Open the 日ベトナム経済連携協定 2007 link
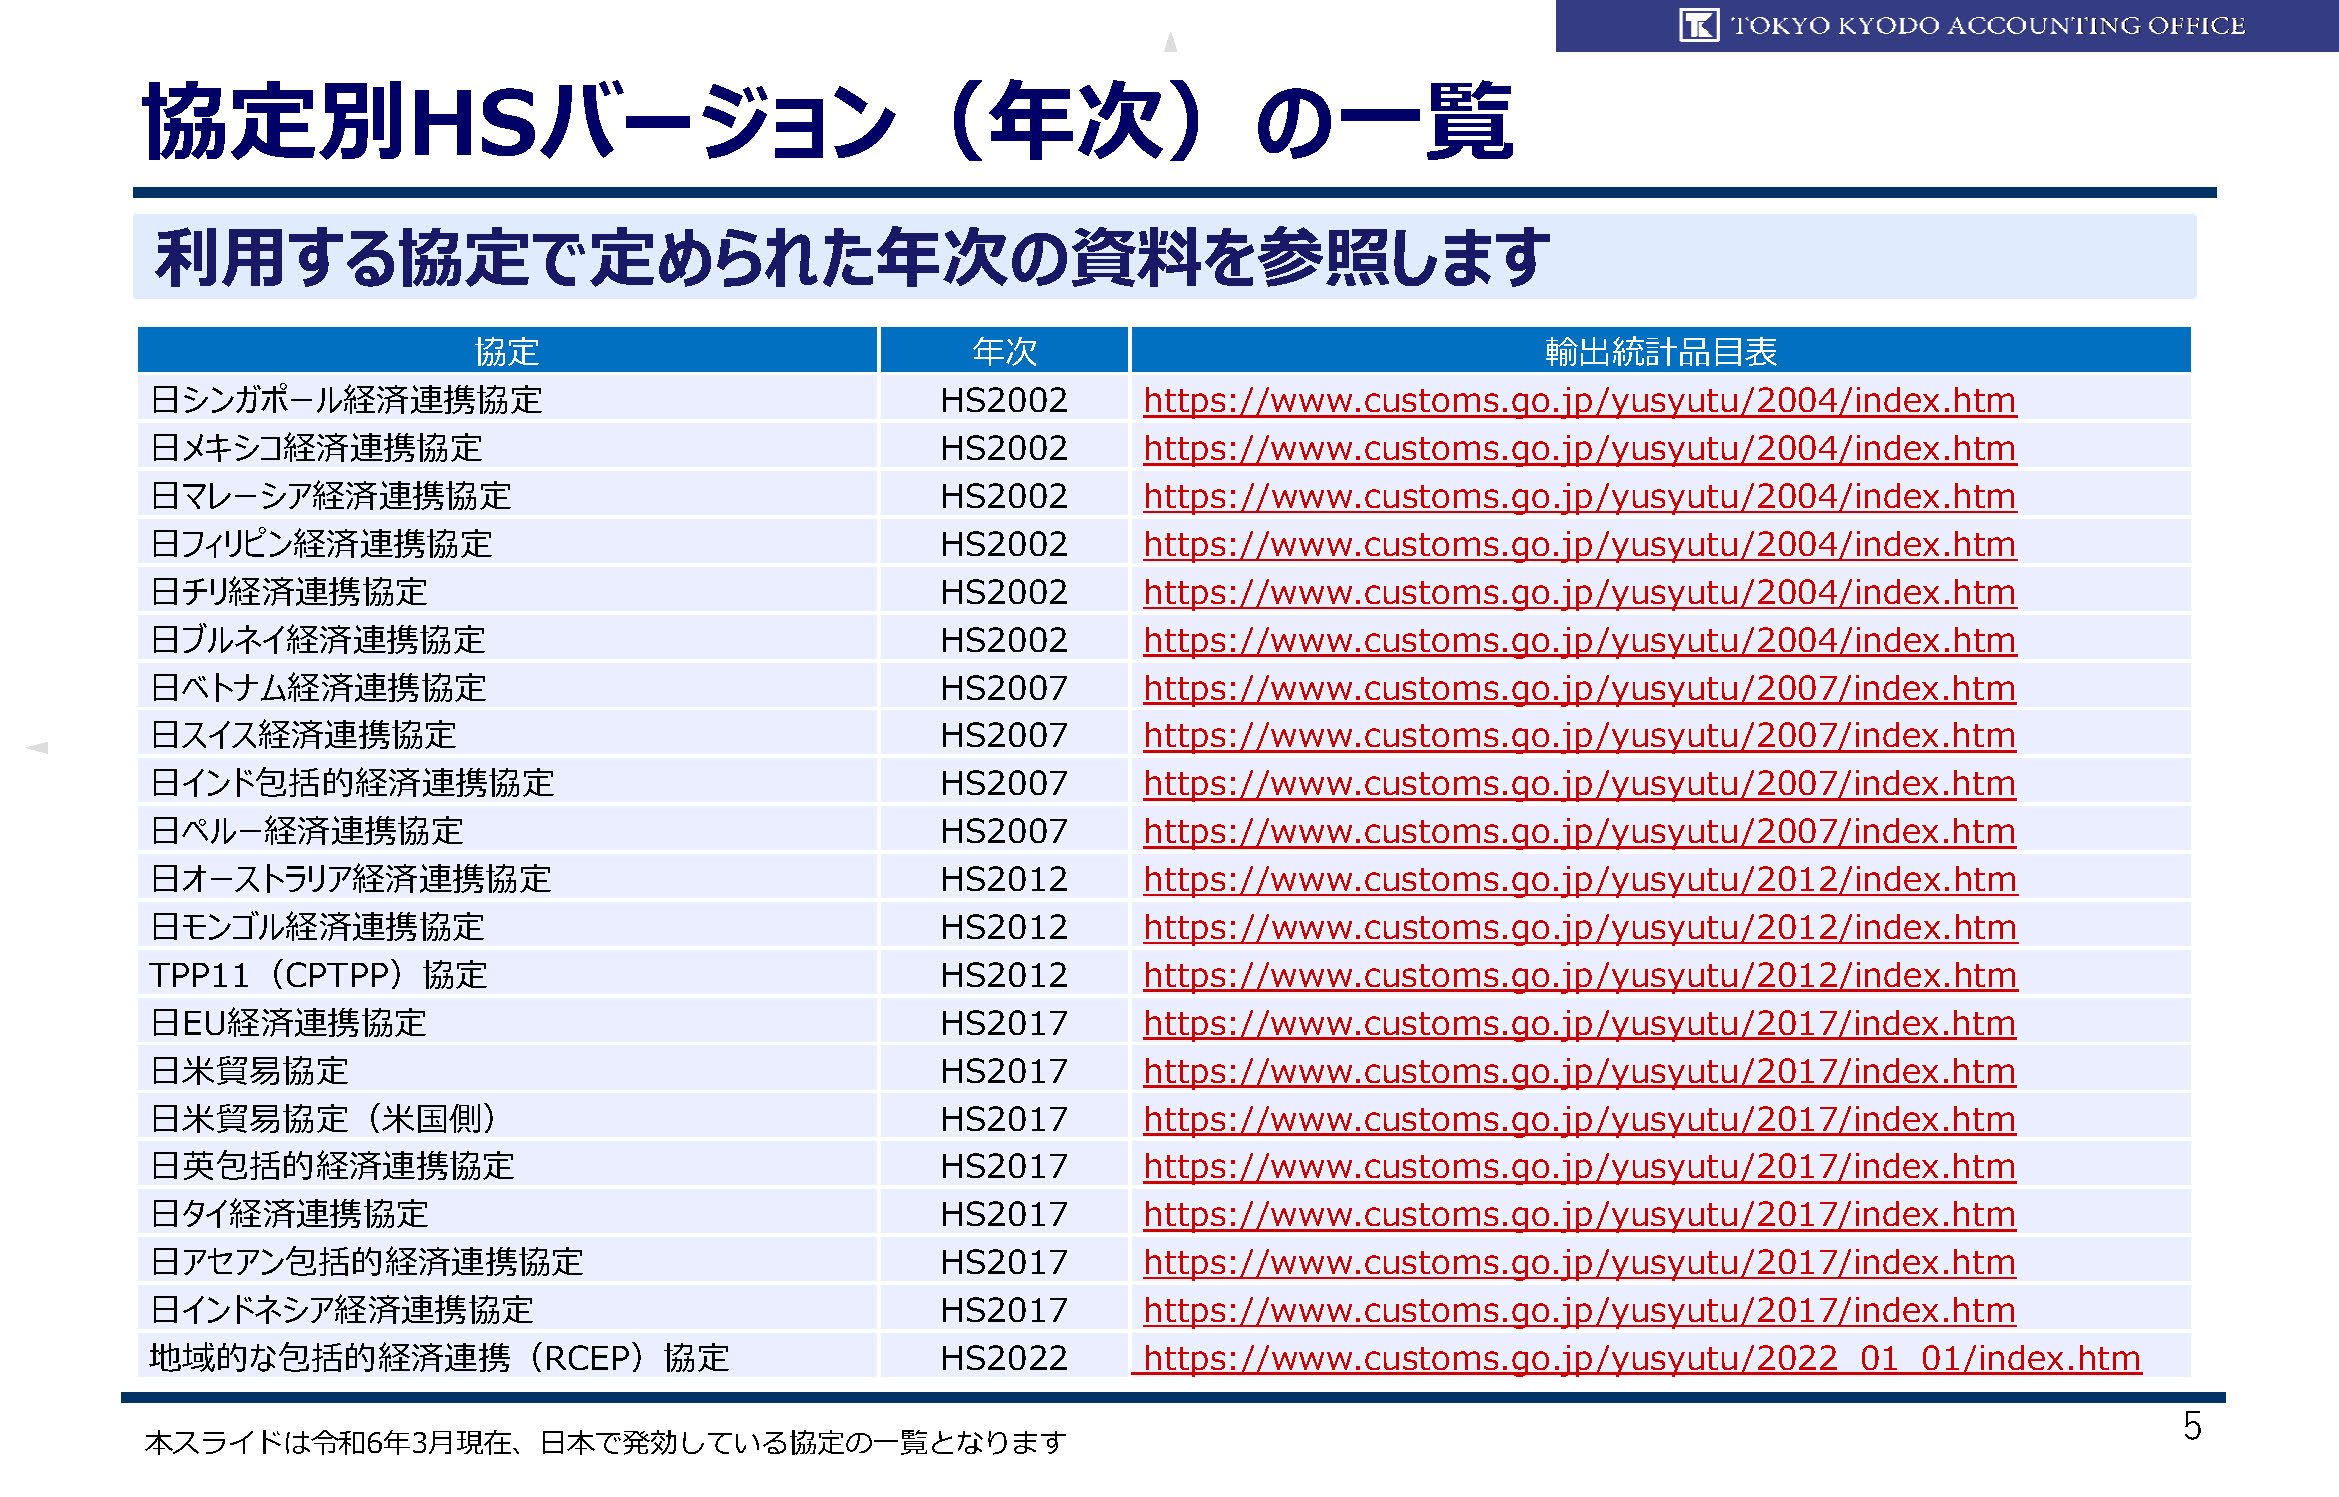2339x1497 pixels. pos(1579,688)
